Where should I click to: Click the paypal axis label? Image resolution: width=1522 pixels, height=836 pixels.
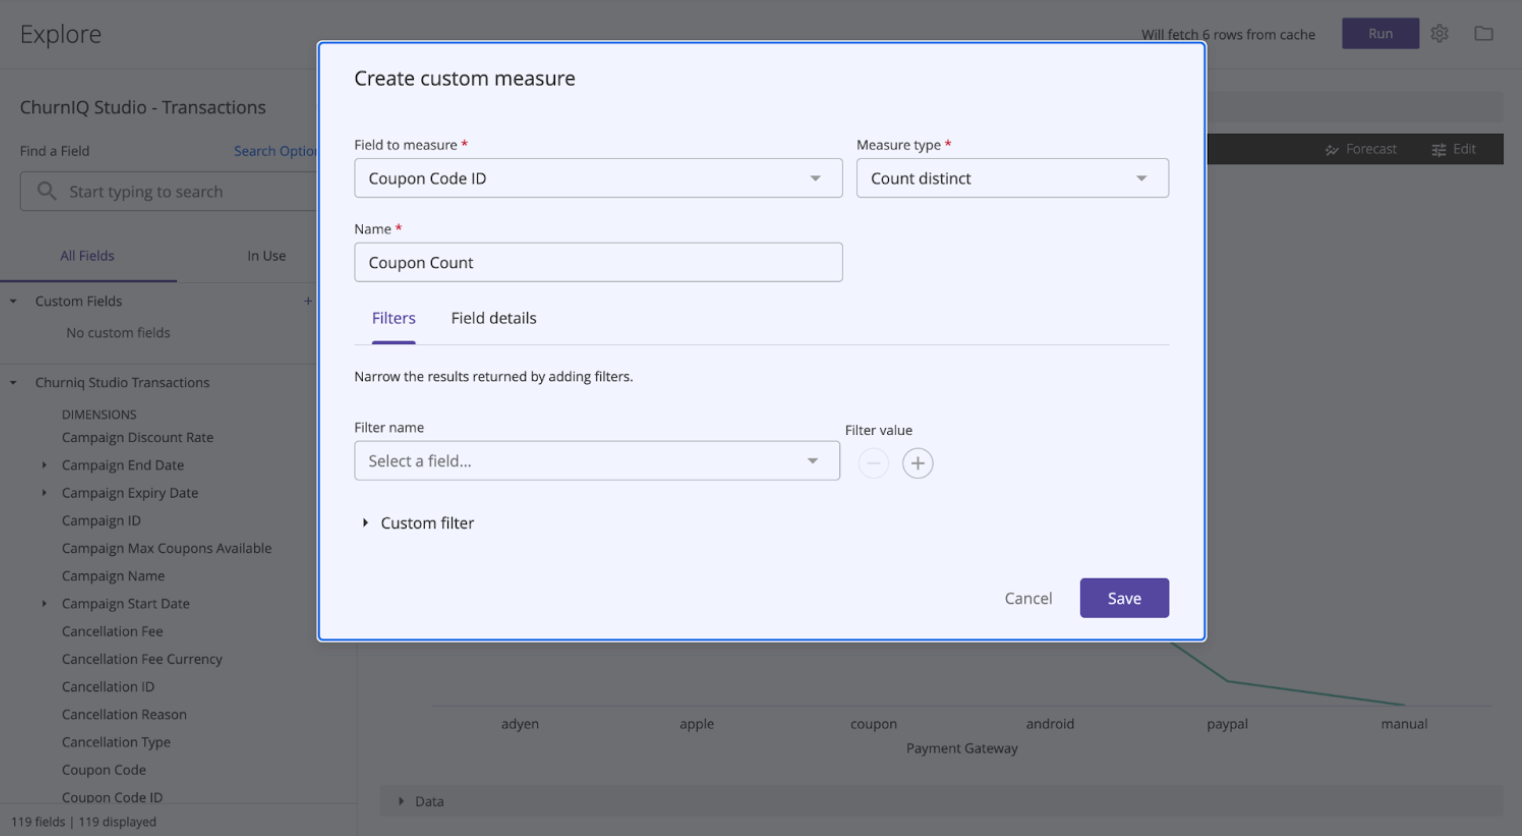pyautogui.click(x=1227, y=724)
